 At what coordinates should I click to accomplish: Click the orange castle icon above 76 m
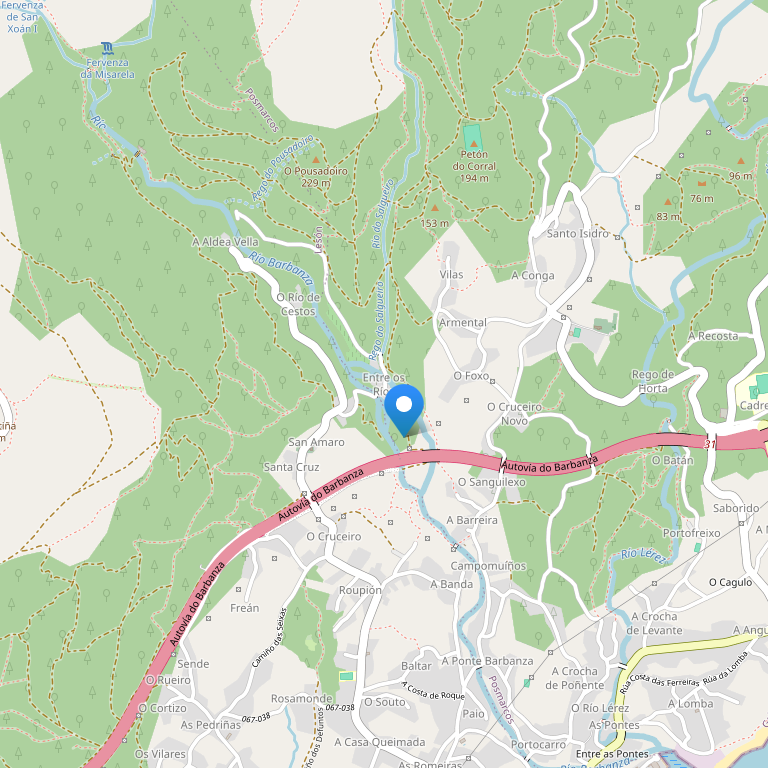[702, 184]
